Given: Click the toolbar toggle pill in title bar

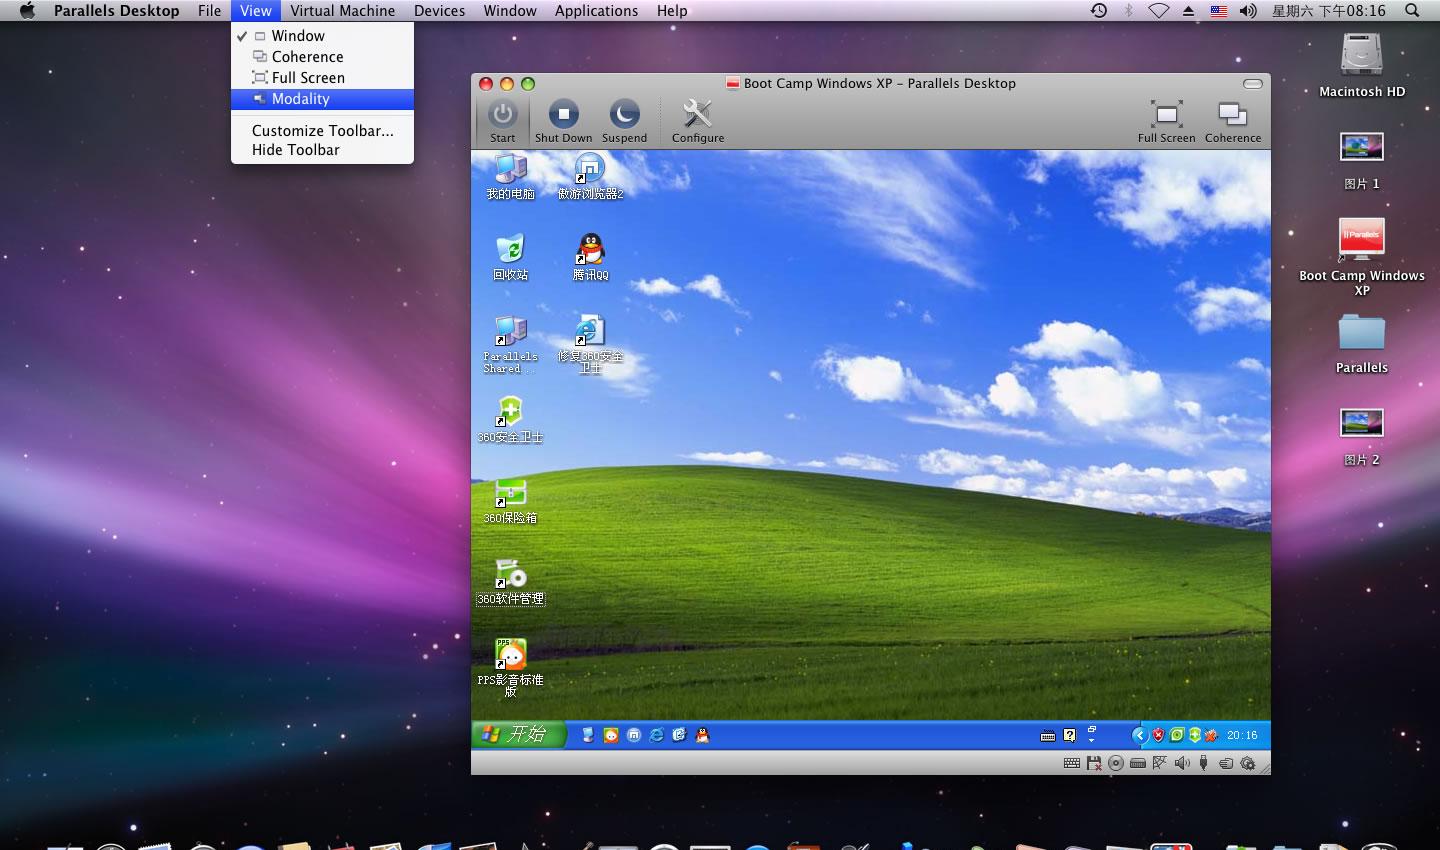Looking at the screenshot, I should (1252, 83).
